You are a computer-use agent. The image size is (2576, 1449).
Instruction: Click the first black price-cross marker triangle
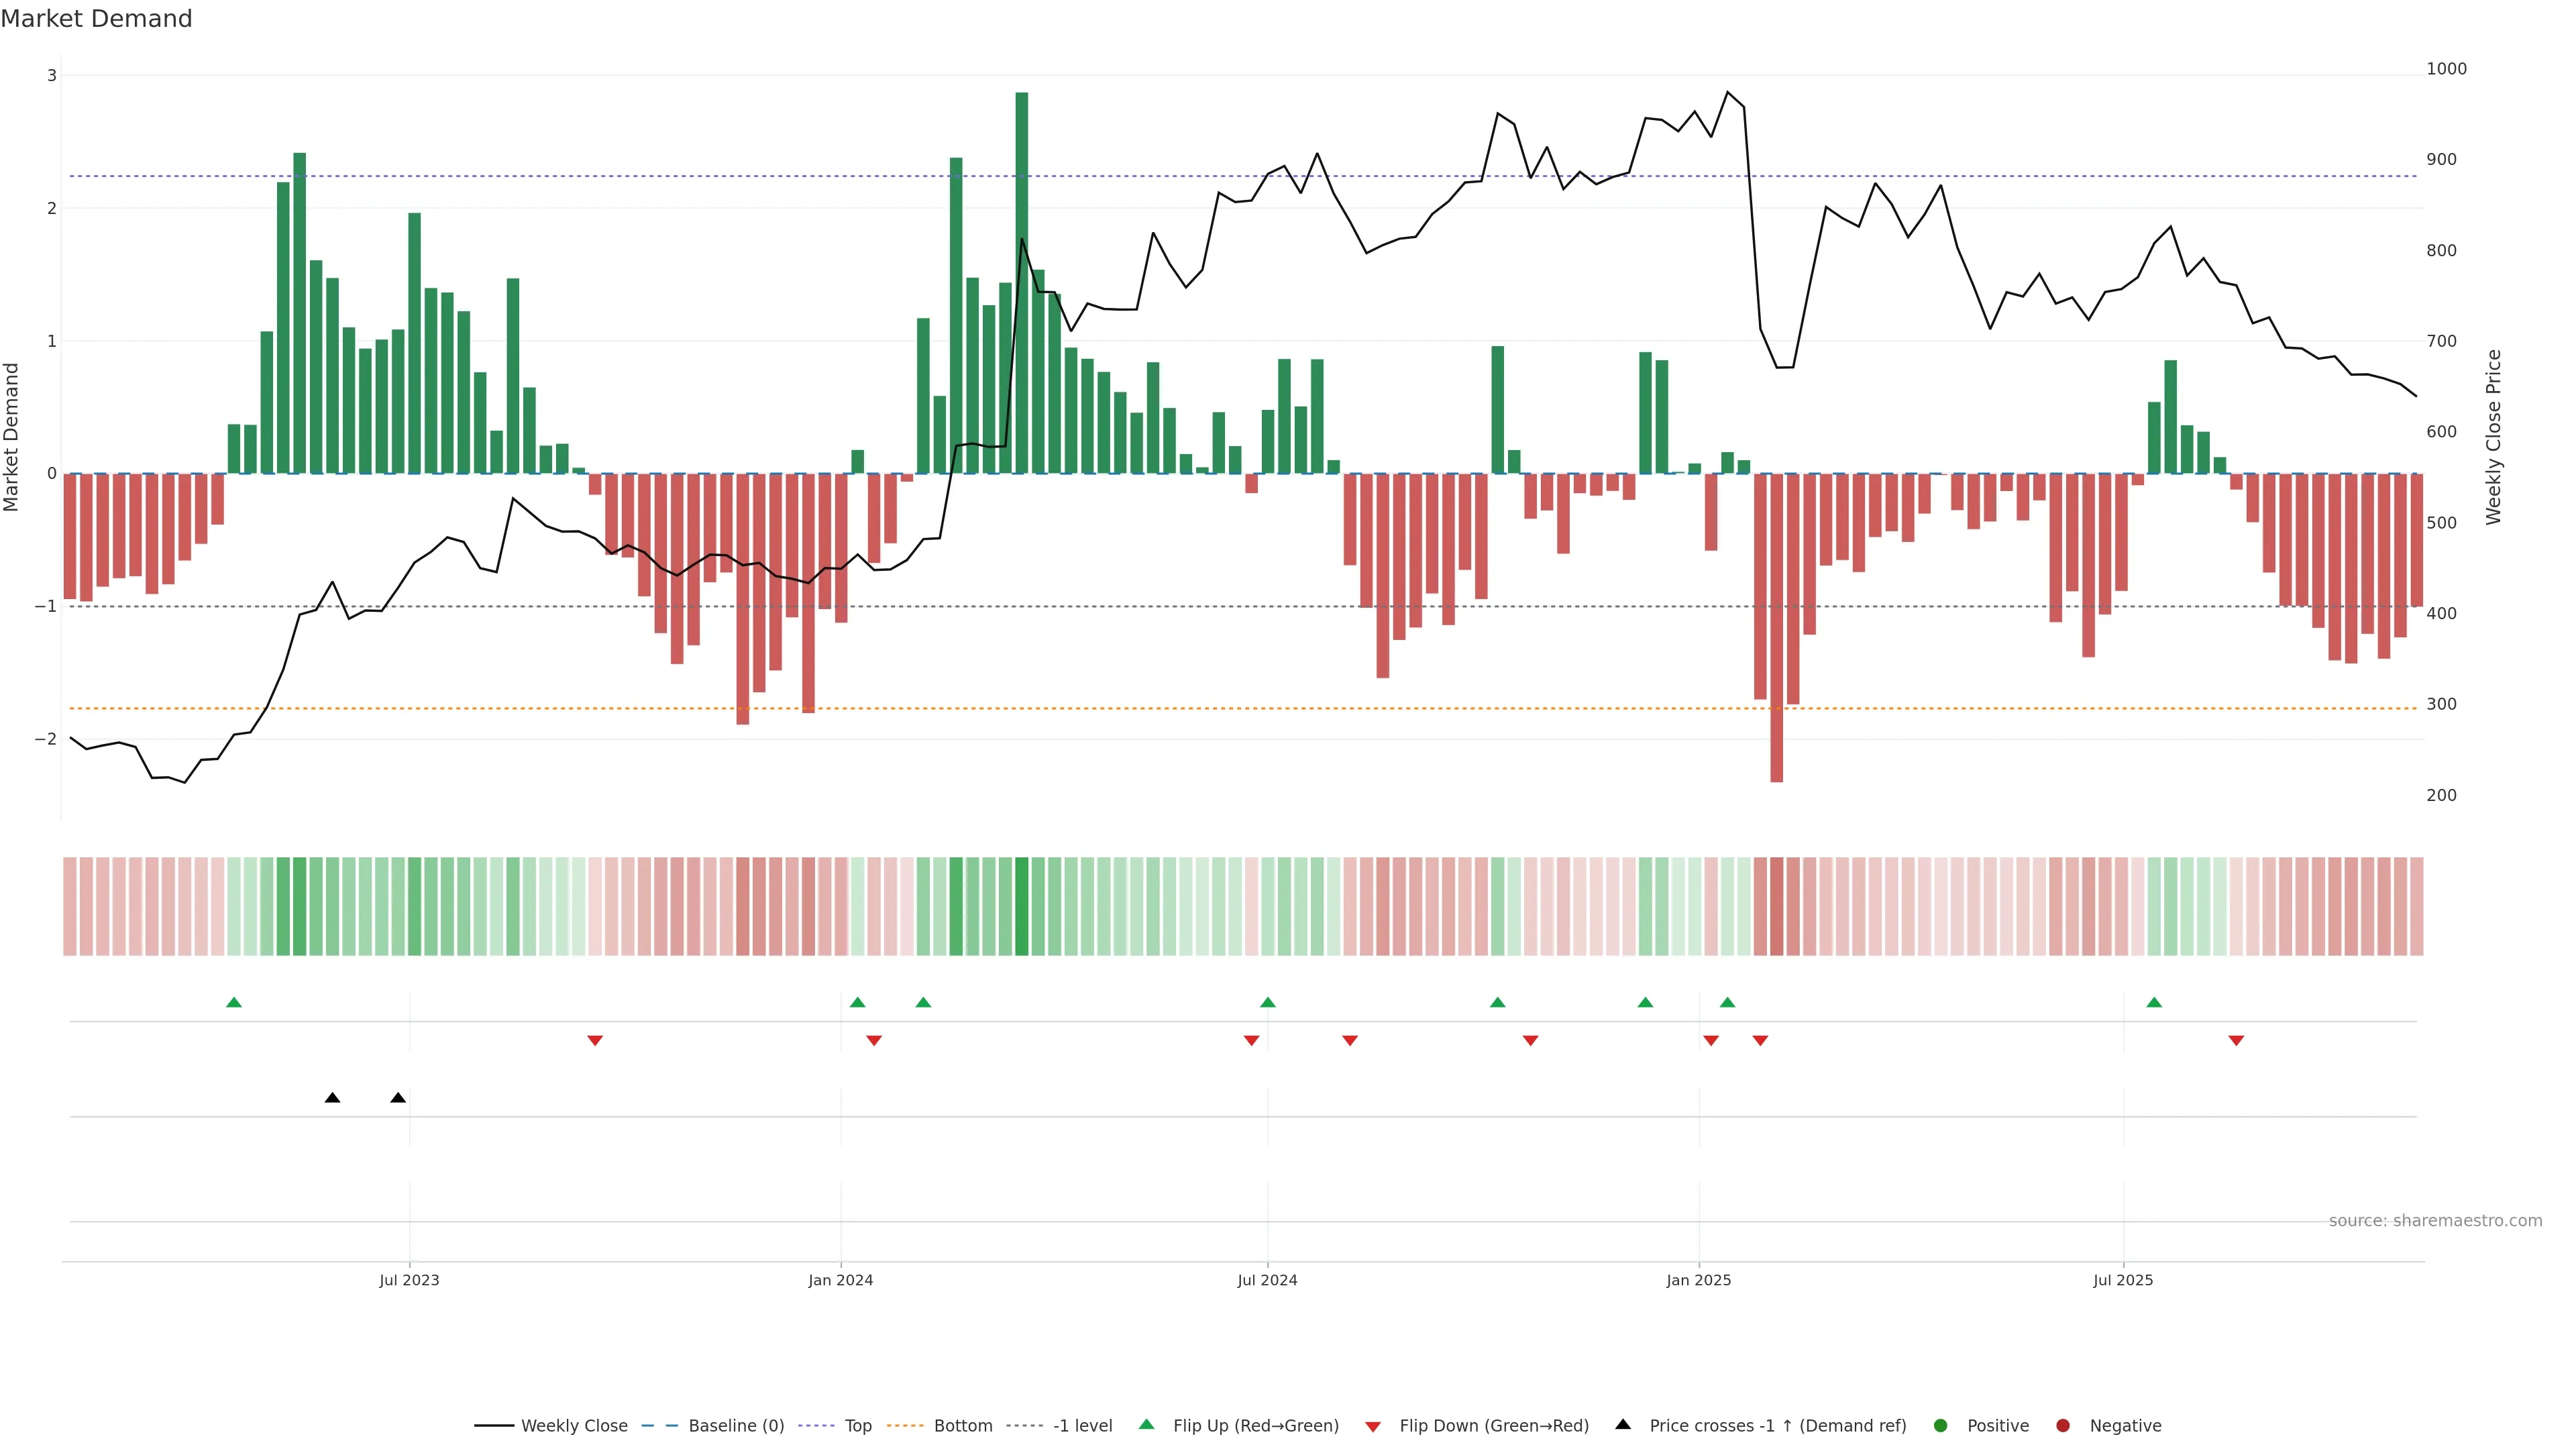(333, 1098)
